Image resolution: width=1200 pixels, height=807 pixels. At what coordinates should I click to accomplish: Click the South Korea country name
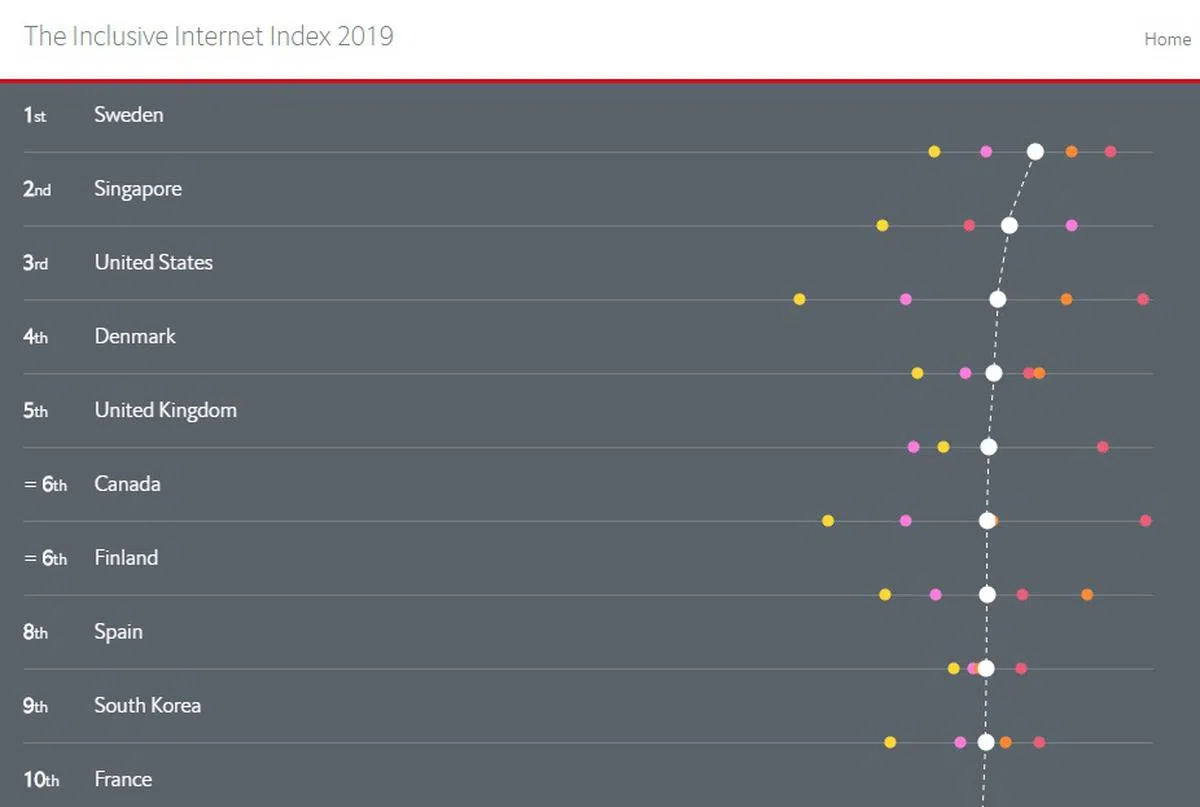(x=147, y=706)
